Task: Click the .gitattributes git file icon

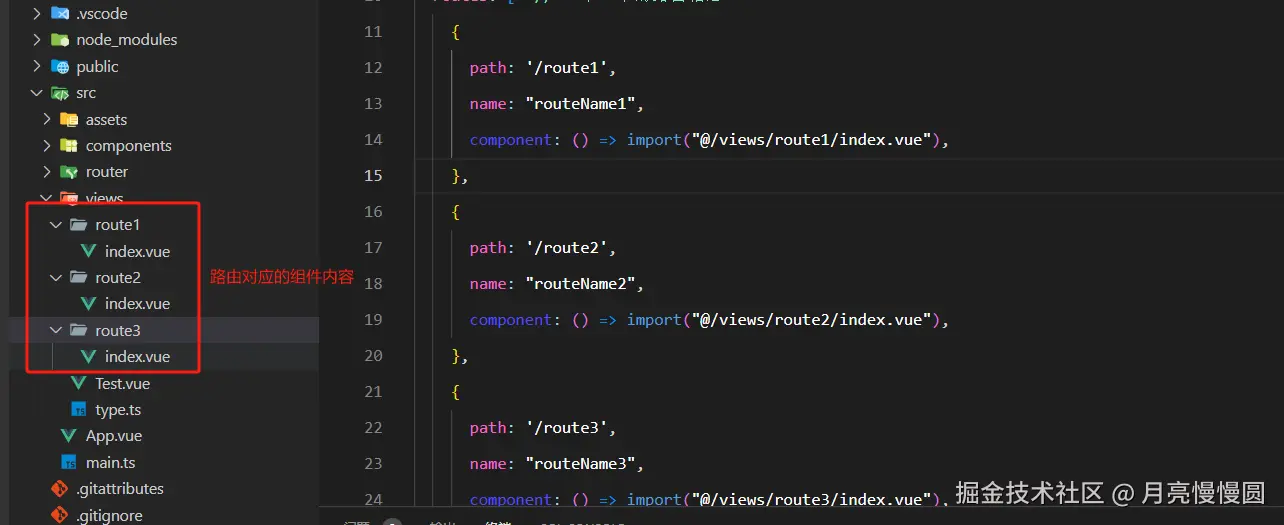Action: tap(60, 489)
